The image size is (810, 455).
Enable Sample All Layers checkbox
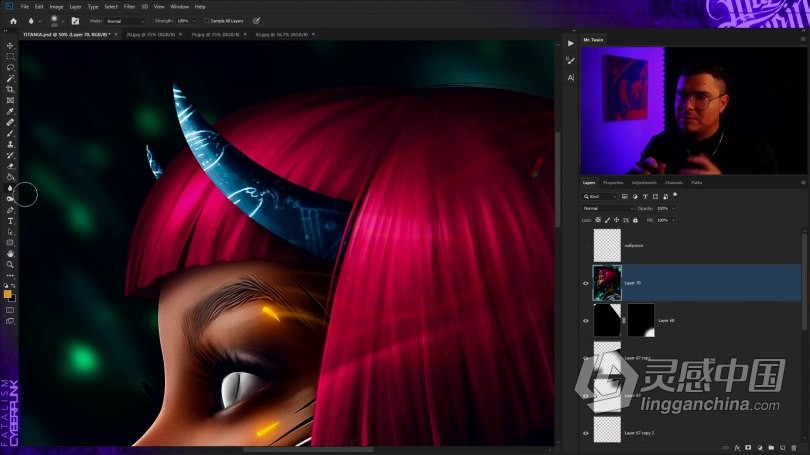tap(206, 21)
